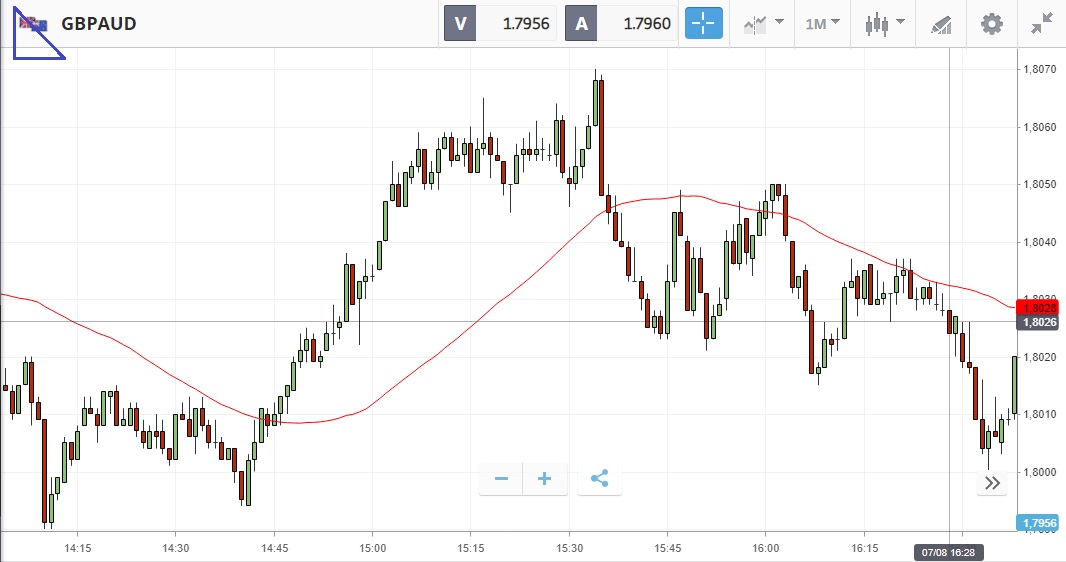Click the blue 1,7956 current price label

(x=1040, y=523)
